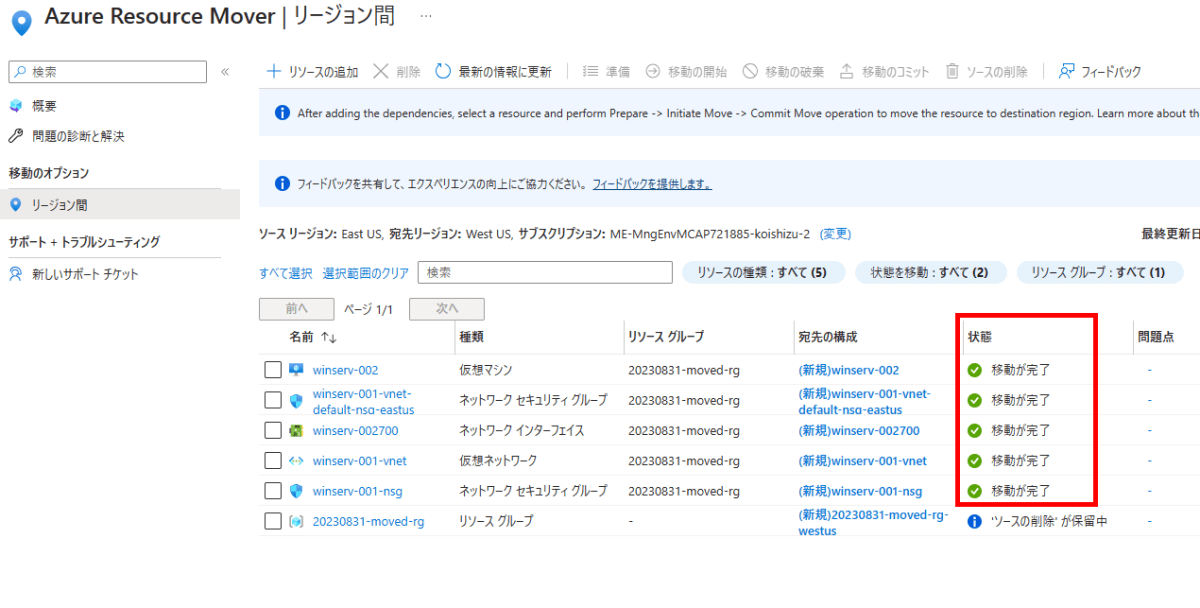This screenshot has height=608, width=1200.
Task: Refresh with 最新の情報に更新
Action: [494, 72]
